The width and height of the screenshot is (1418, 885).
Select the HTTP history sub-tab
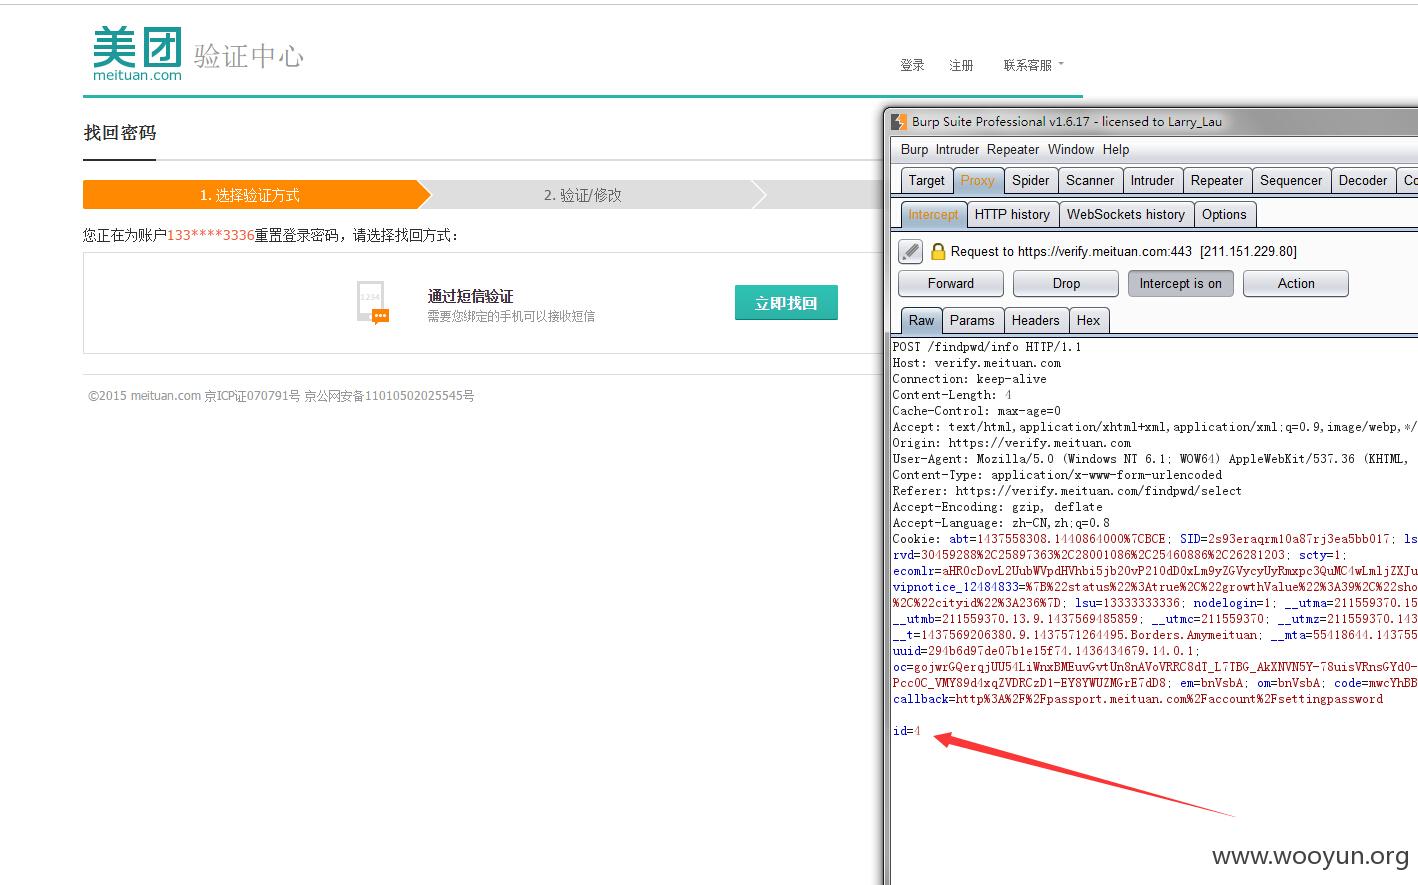(x=1012, y=215)
